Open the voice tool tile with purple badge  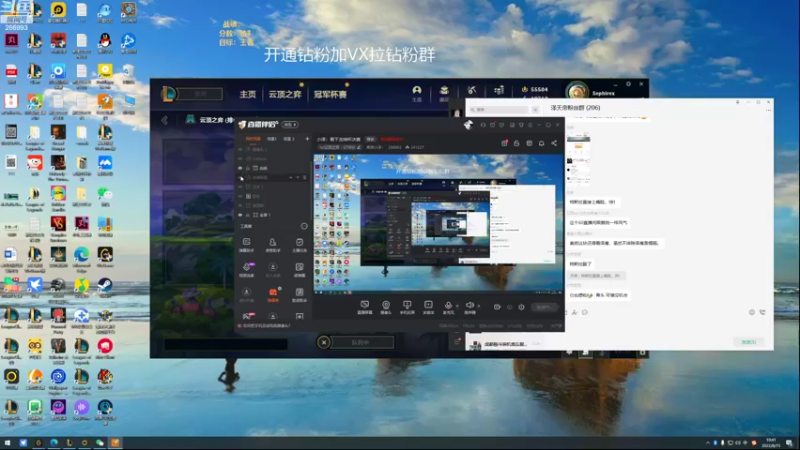(x=247, y=269)
